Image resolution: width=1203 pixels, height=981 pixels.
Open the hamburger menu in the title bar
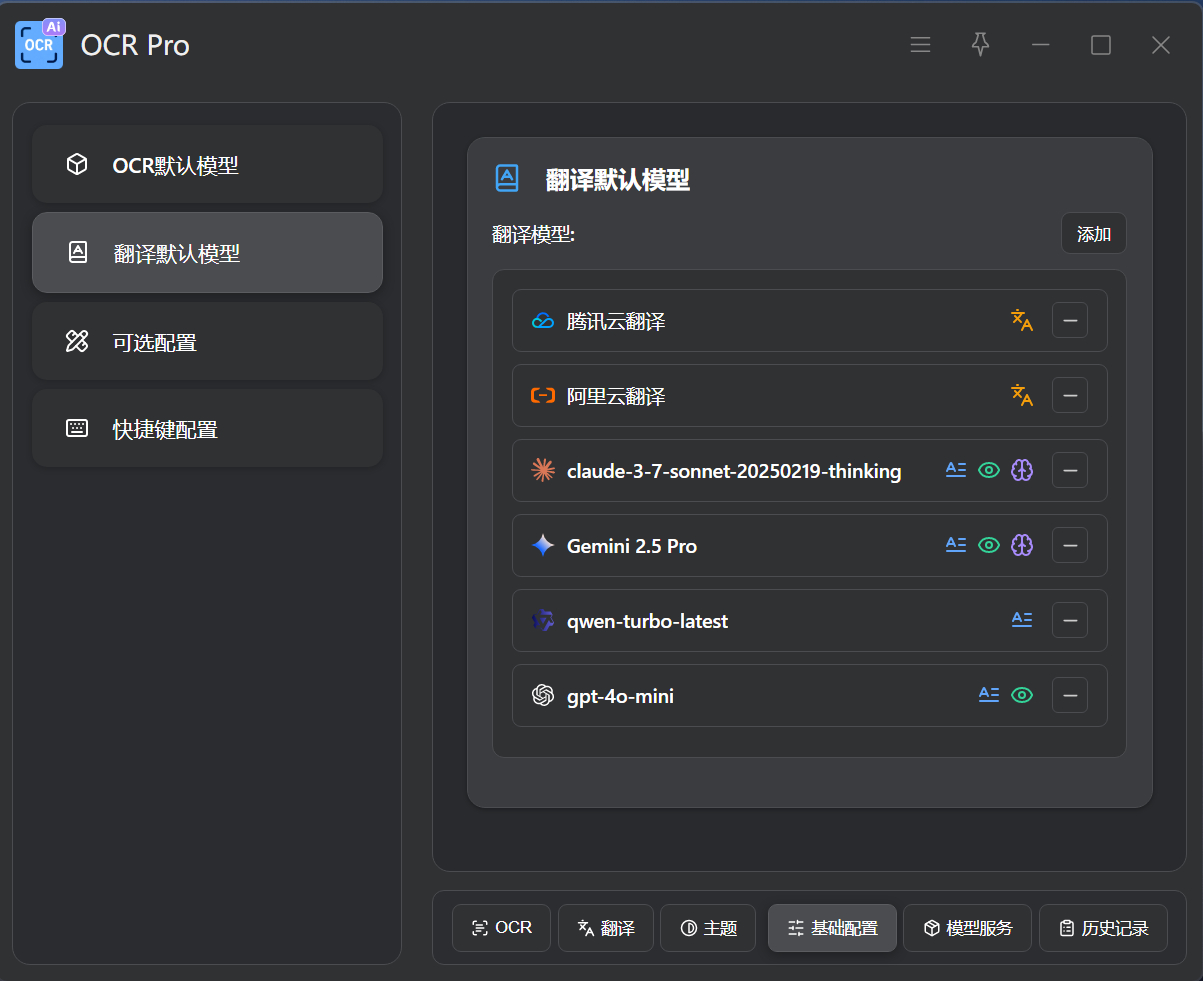[920, 45]
